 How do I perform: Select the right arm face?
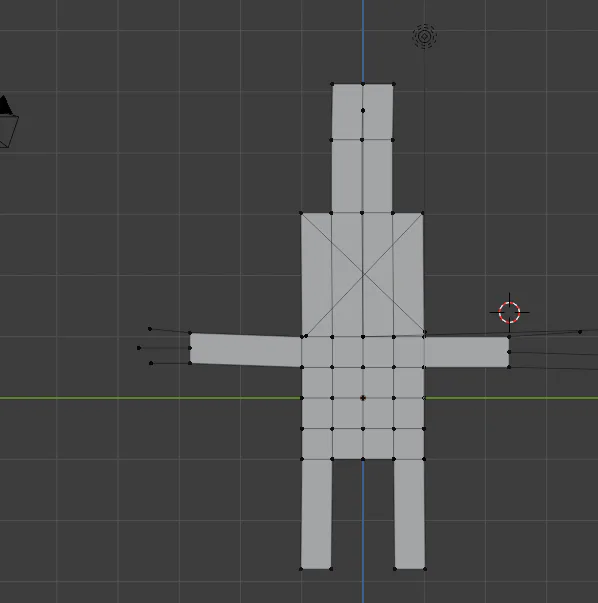[x=466, y=352]
